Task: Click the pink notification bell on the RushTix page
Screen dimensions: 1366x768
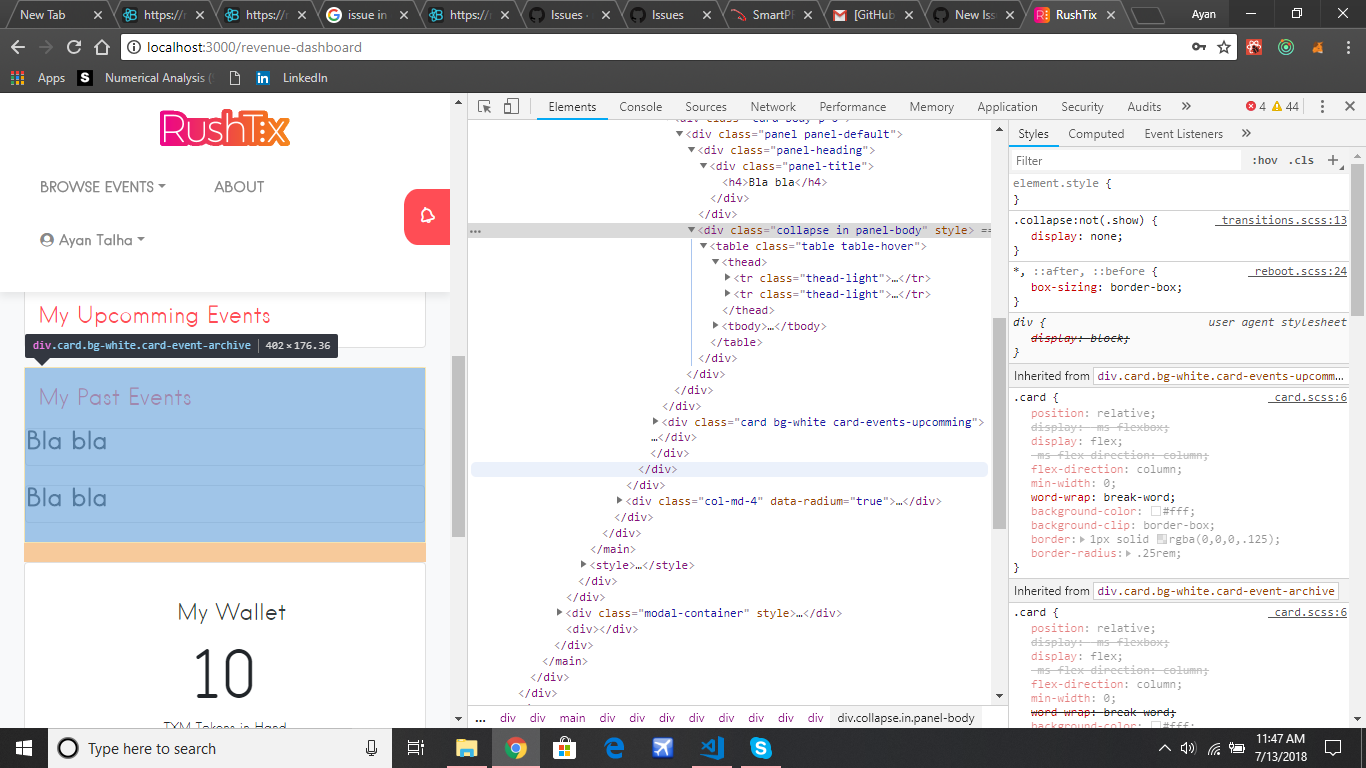Action: 426,217
